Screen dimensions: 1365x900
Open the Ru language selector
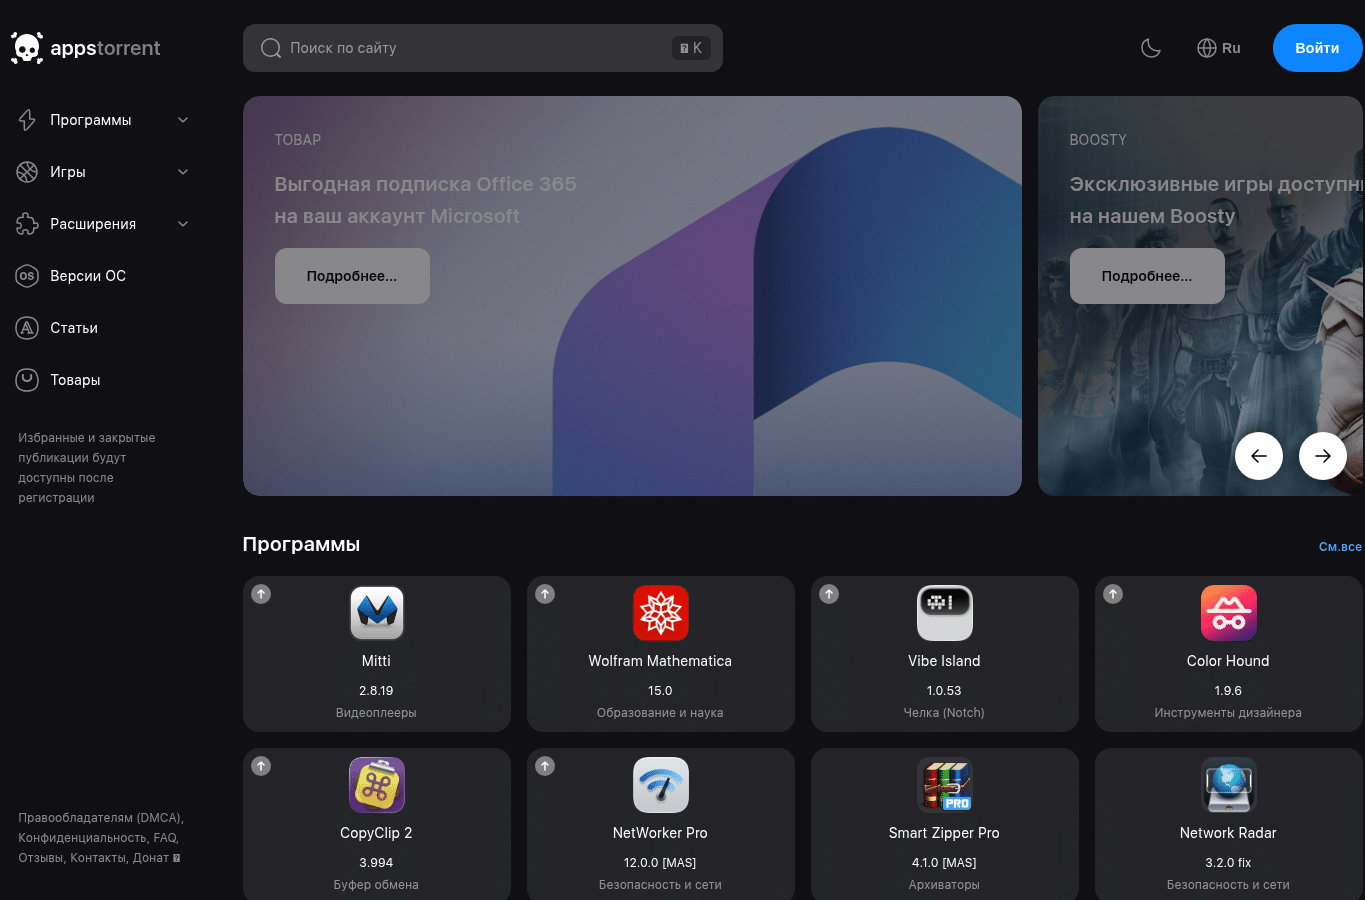point(1219,48)
